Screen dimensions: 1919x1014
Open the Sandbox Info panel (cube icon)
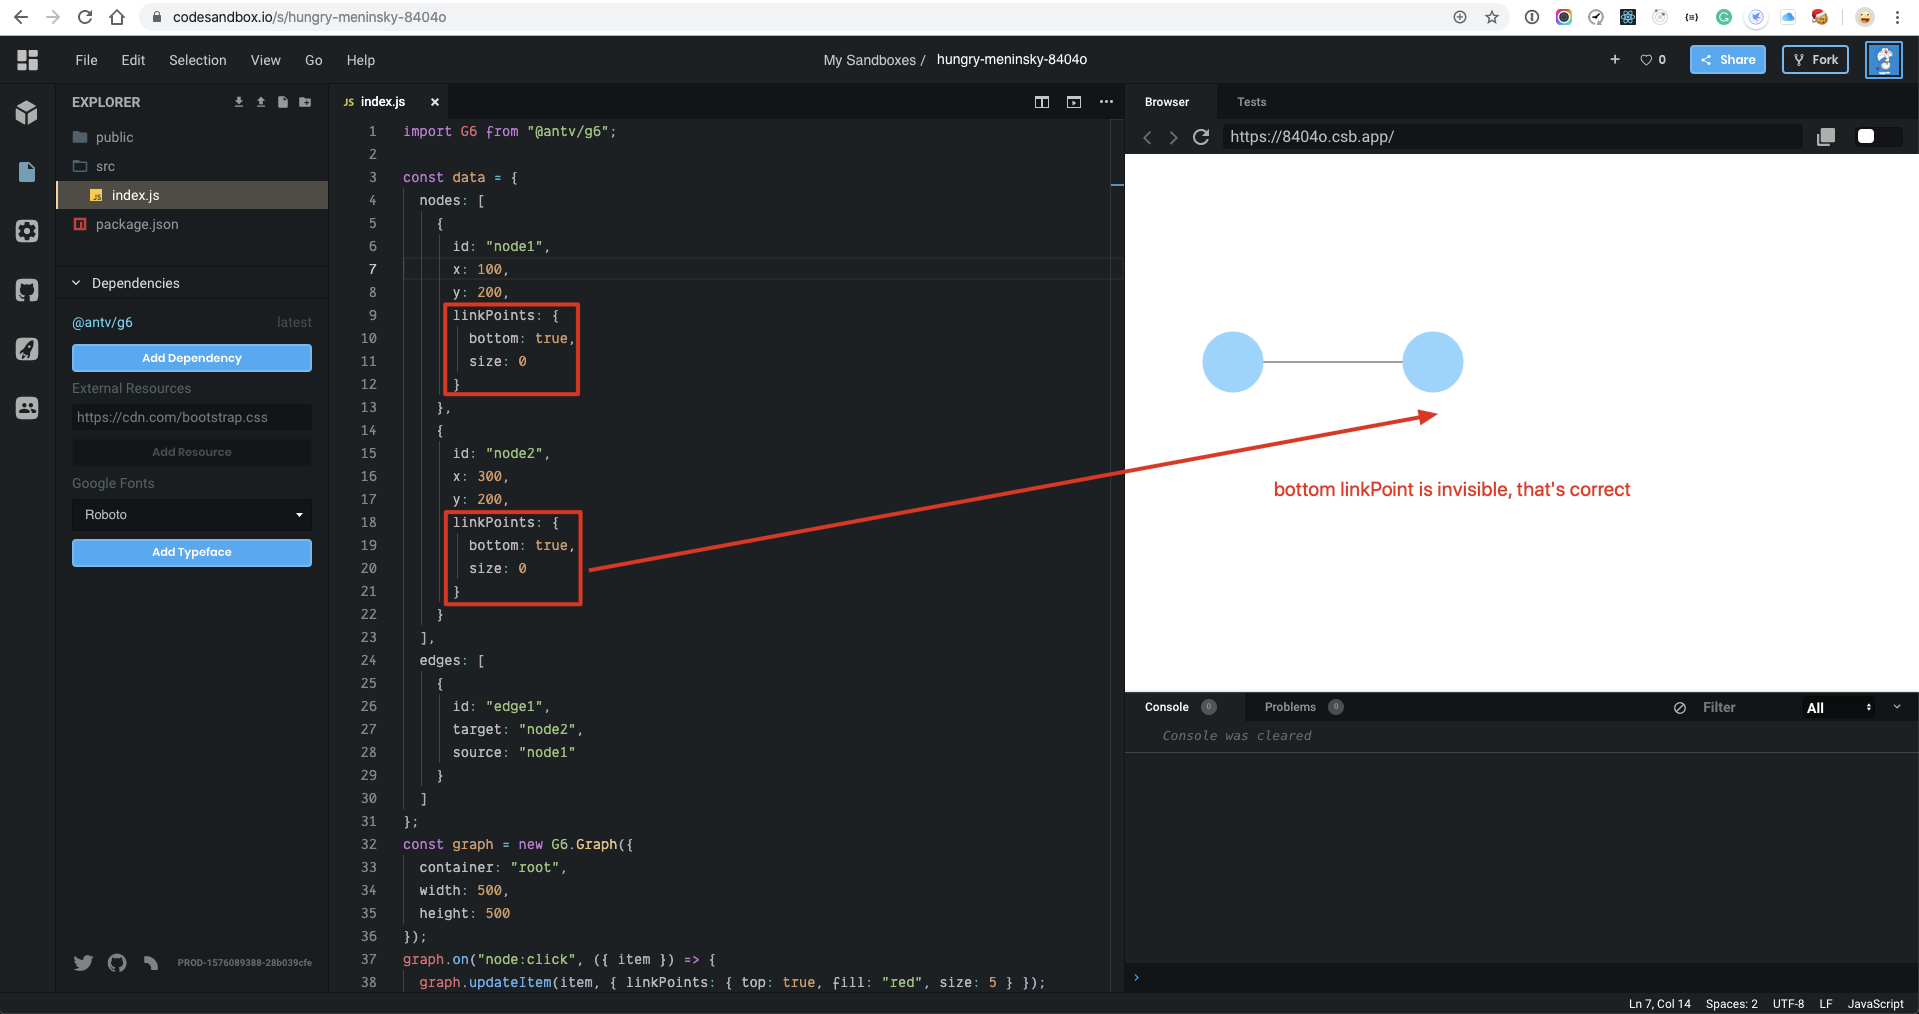[28, 113]
